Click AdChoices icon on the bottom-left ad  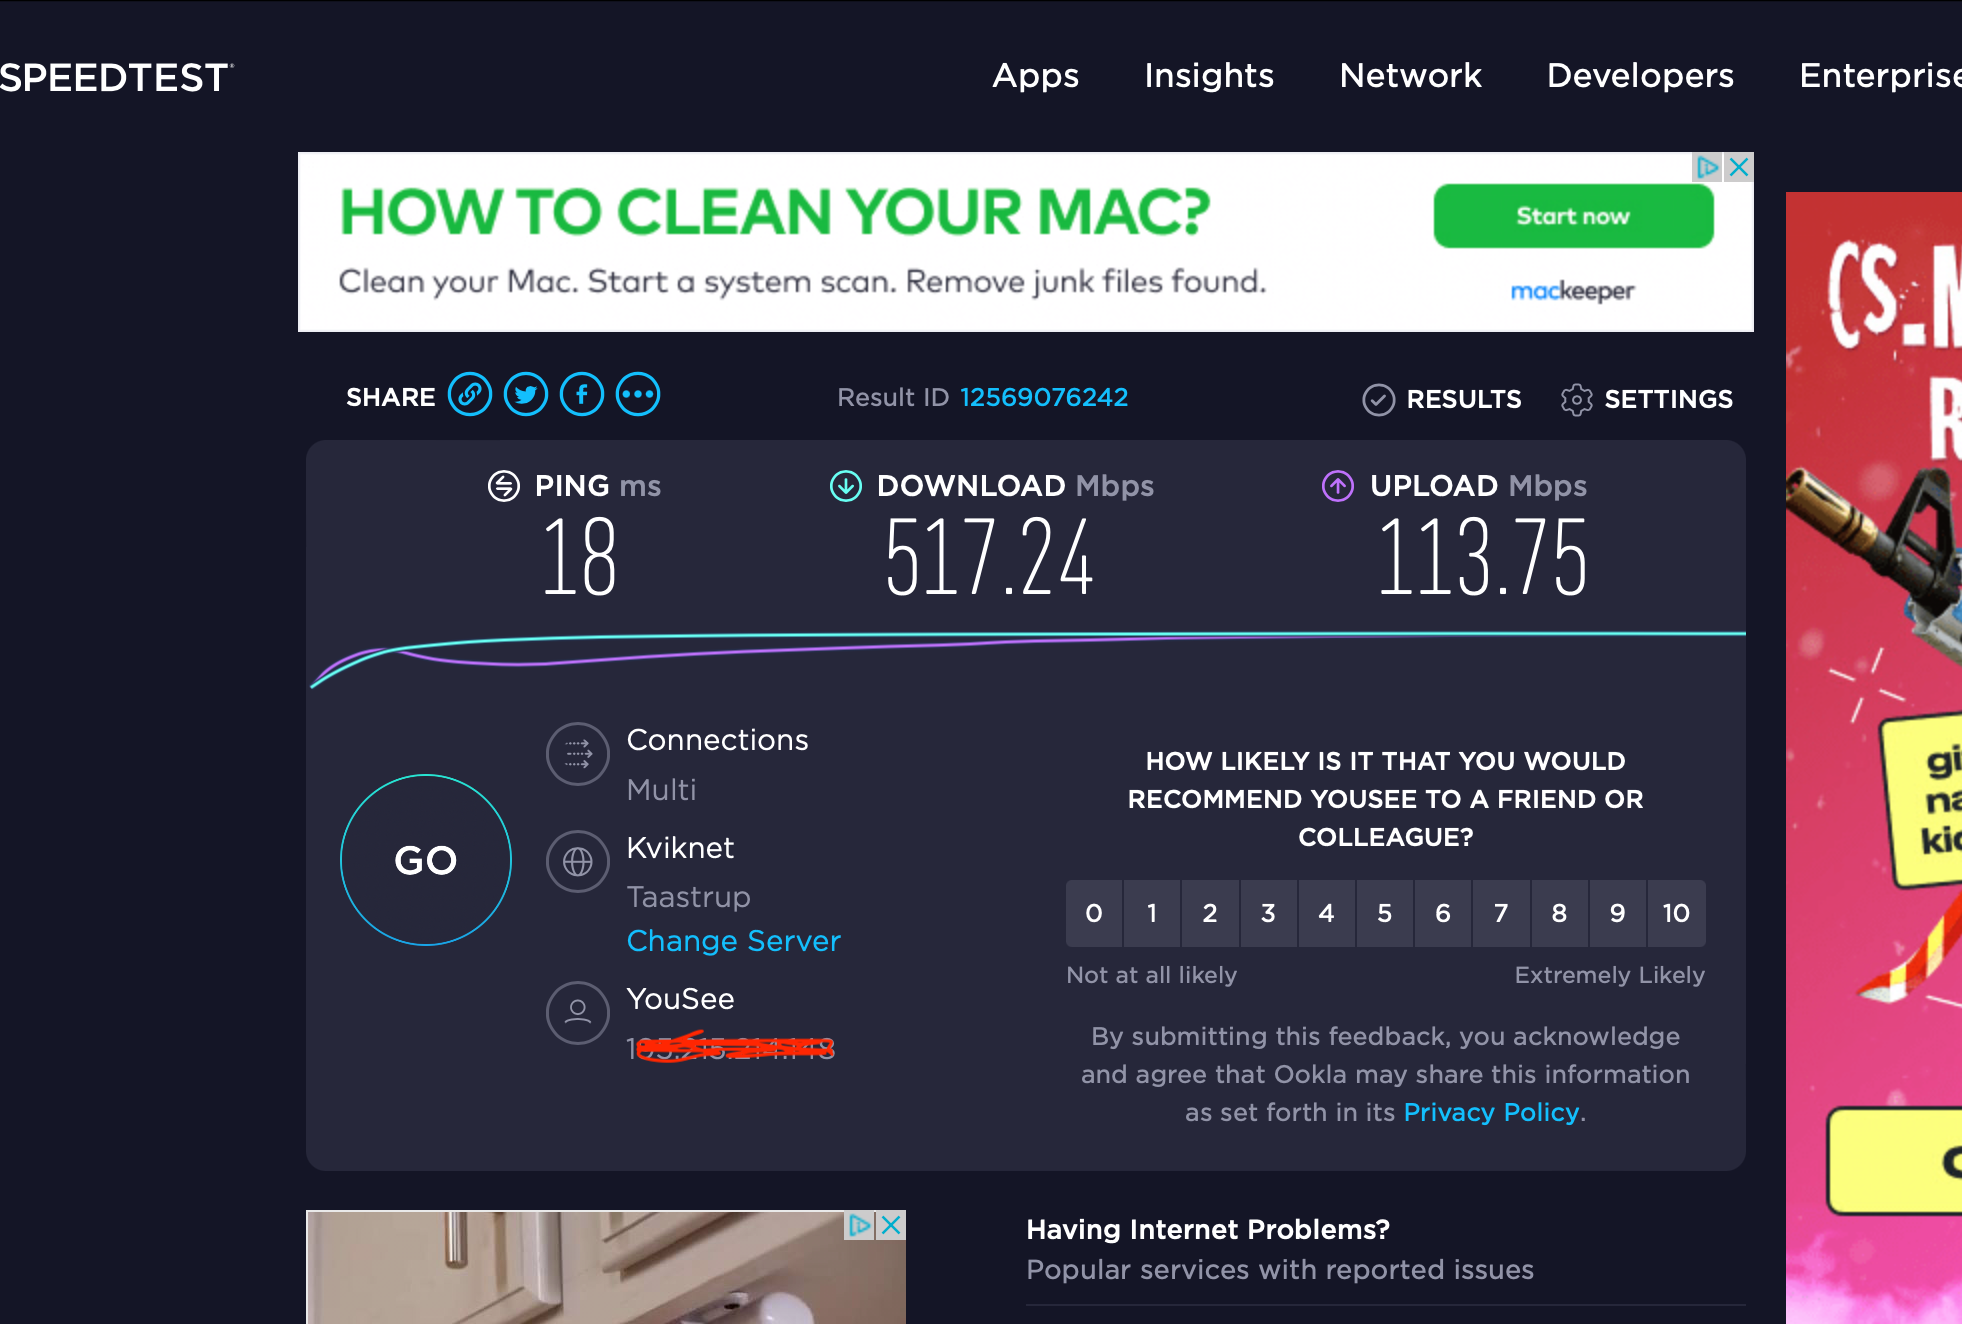(860, 1225)
